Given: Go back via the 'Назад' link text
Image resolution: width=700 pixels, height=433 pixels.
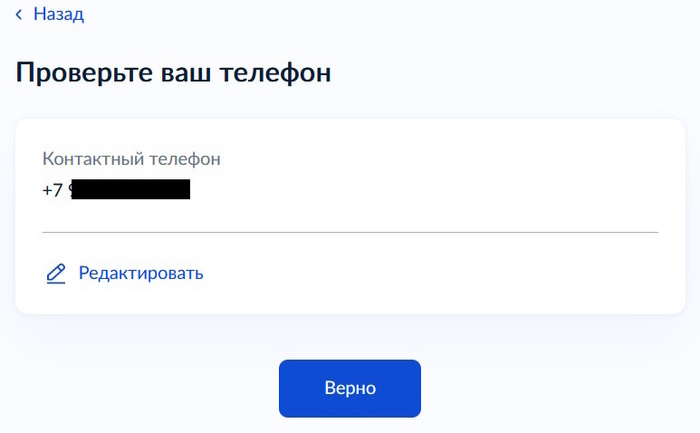Looking at the screenshot, I should click(59, 15).
